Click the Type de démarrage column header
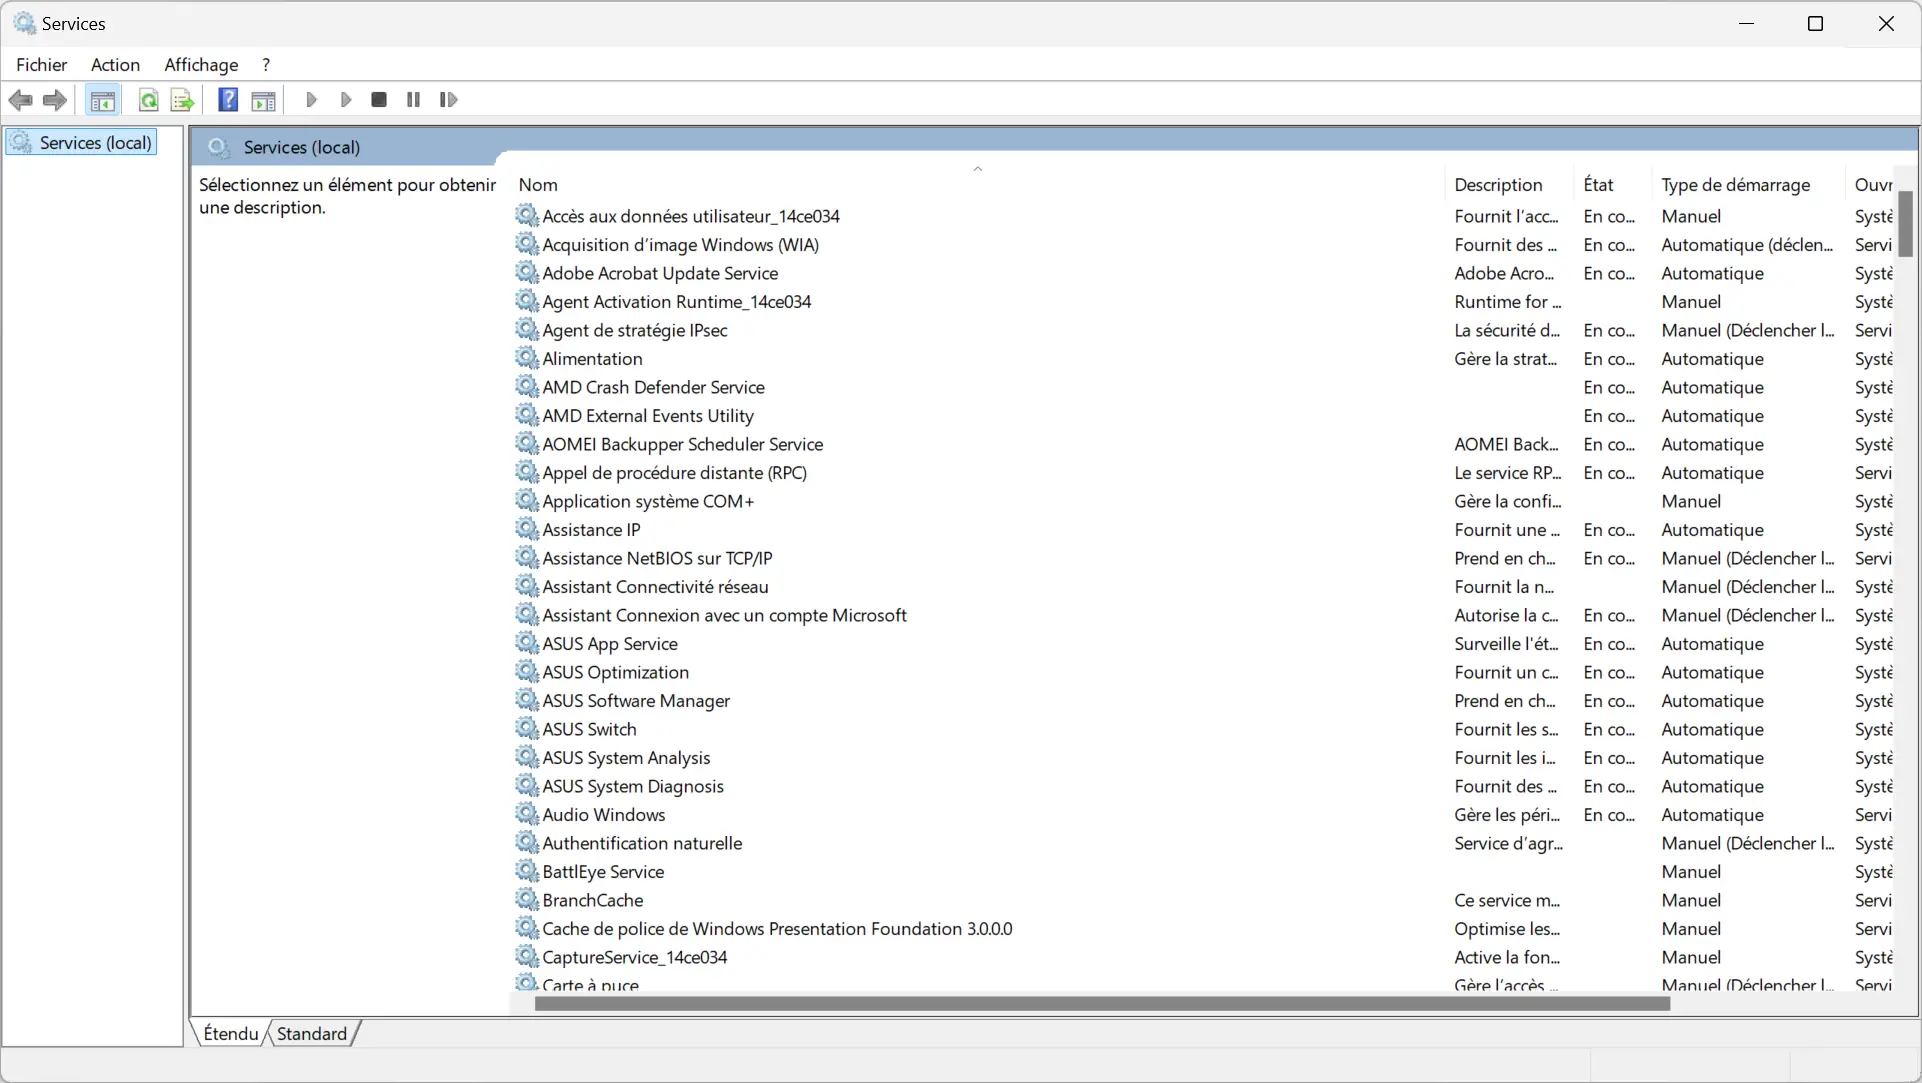Screen dimensions: 1922x1083 1735,185
